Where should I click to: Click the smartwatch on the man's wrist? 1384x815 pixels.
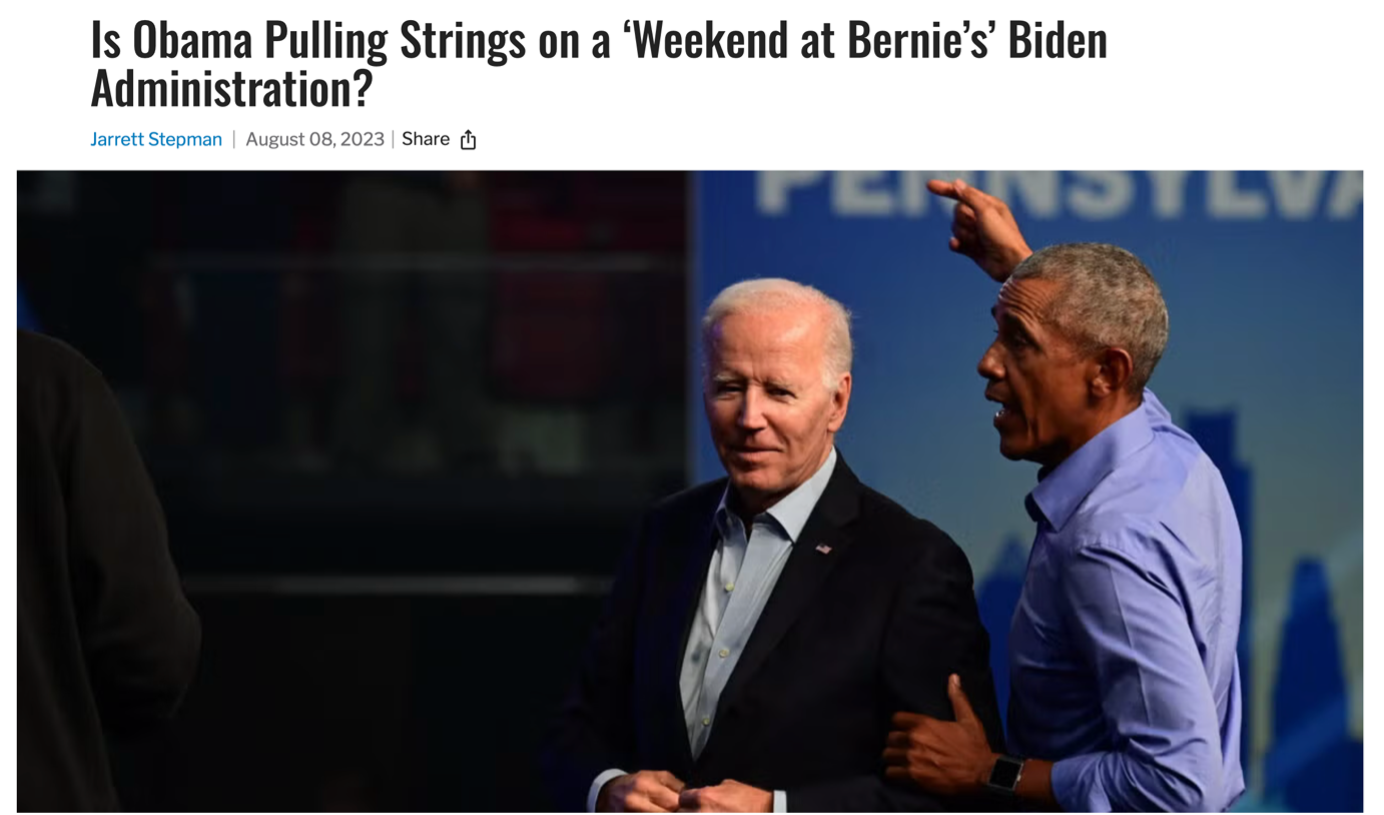(x=1006, y=773)
